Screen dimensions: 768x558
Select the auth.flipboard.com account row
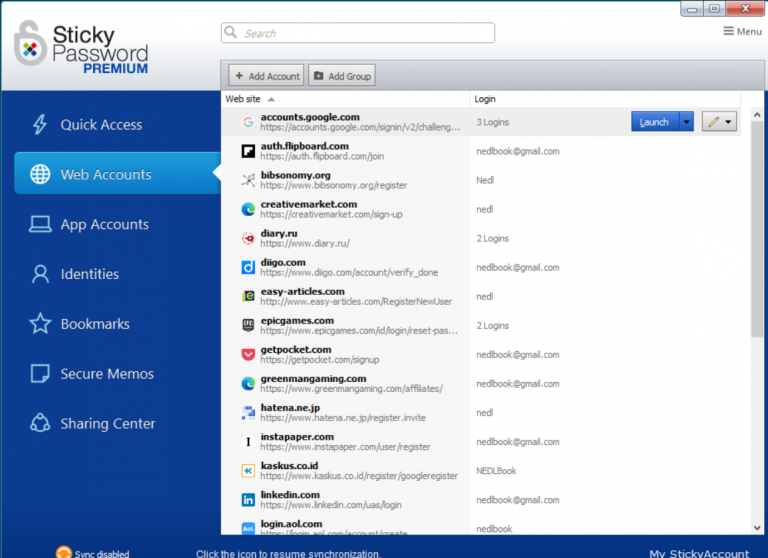pyautogui.click(x=481, y=151)
